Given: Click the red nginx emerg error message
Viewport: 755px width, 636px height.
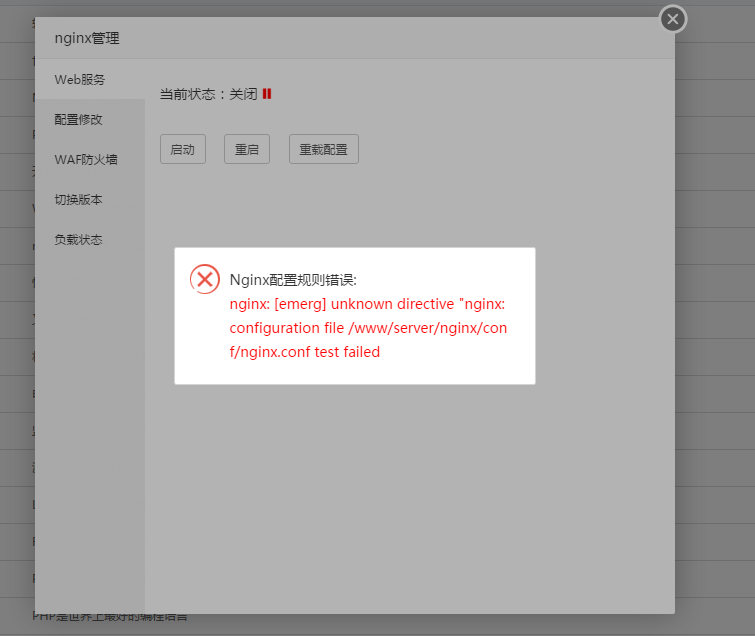Looking at the screenshot, I should (x=368, y=328).
